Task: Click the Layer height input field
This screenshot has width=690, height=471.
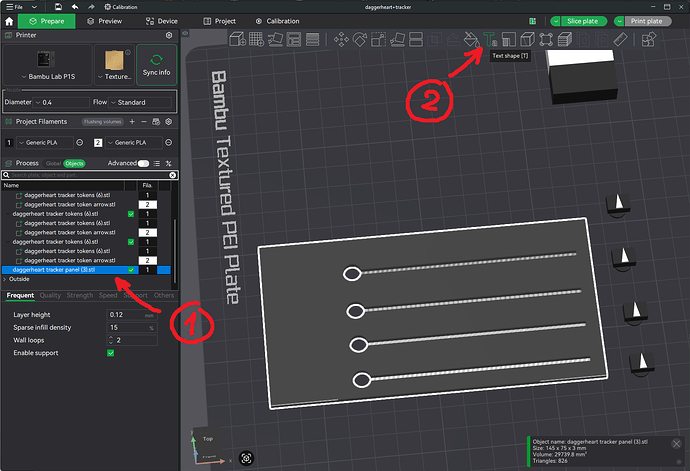Action: point(132,315)
